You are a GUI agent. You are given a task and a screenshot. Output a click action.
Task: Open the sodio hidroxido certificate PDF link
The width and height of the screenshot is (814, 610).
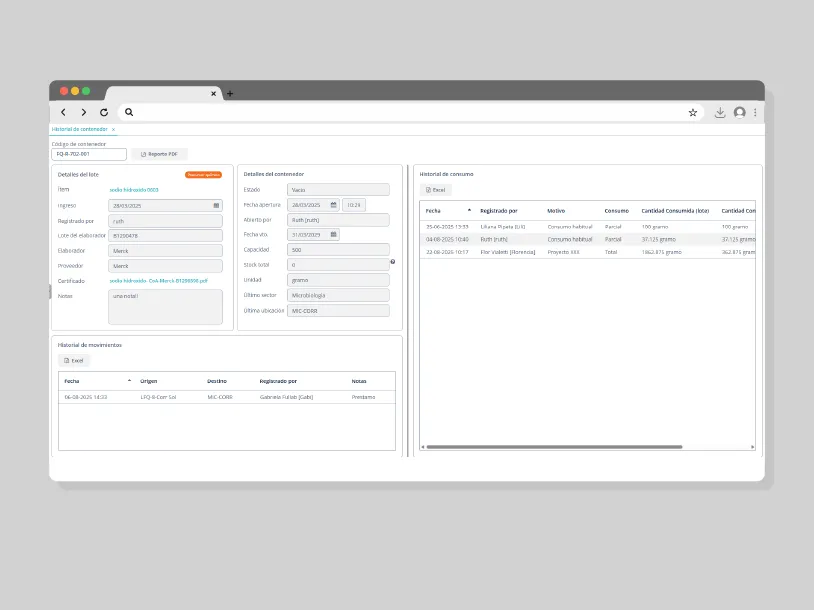(x=158, y=281)
